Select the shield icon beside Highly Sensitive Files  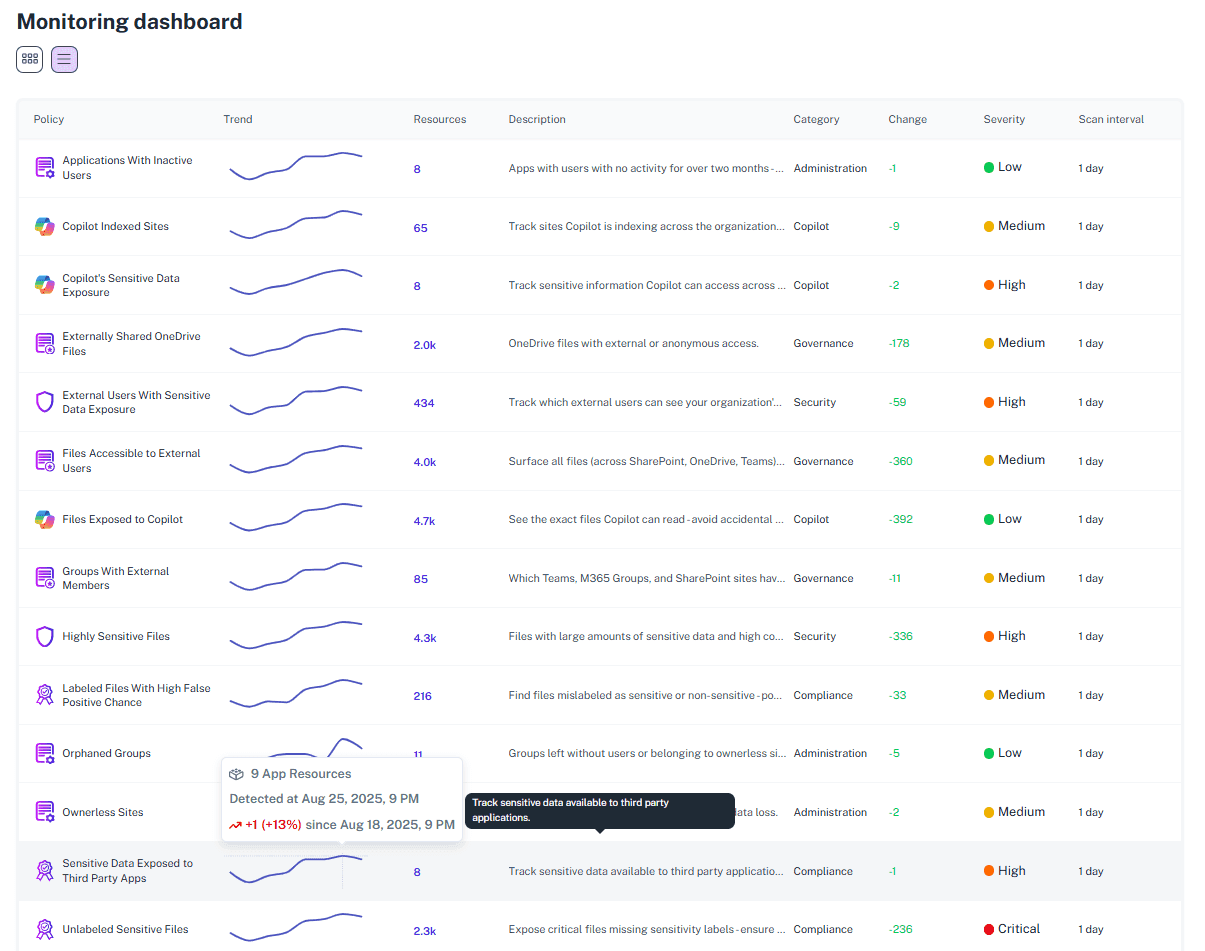click(x=44, y=636)
